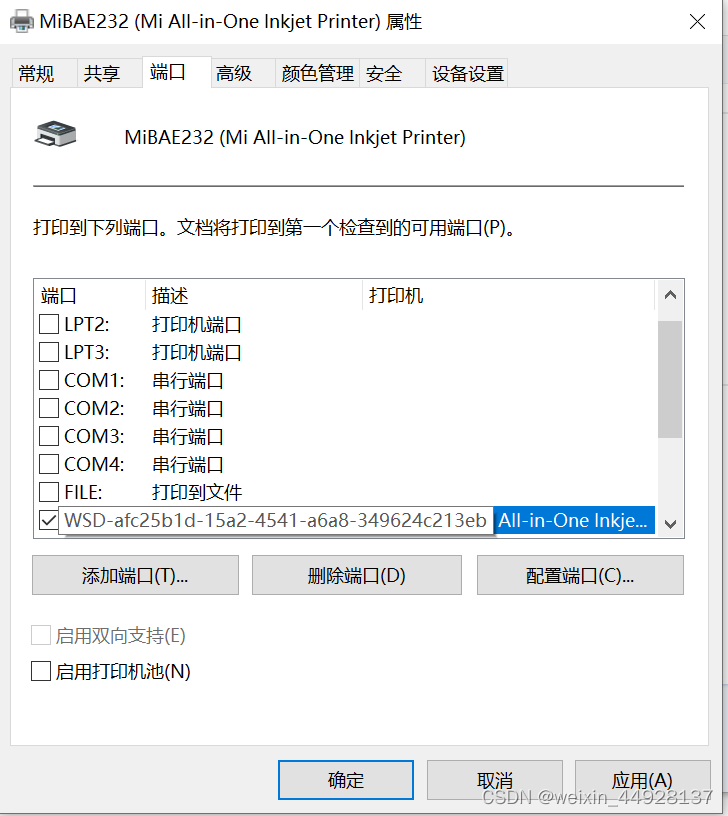The width and height of the screenshot is (728, 816).
Task: Click the port list scrollbar thumb
Action: (670, 379)
